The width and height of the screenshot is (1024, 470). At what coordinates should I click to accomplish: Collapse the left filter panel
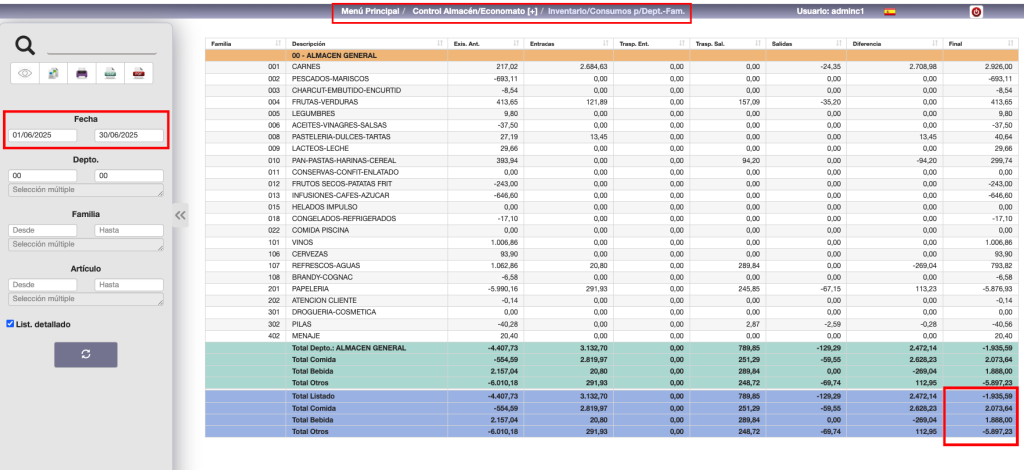[181, 214]
